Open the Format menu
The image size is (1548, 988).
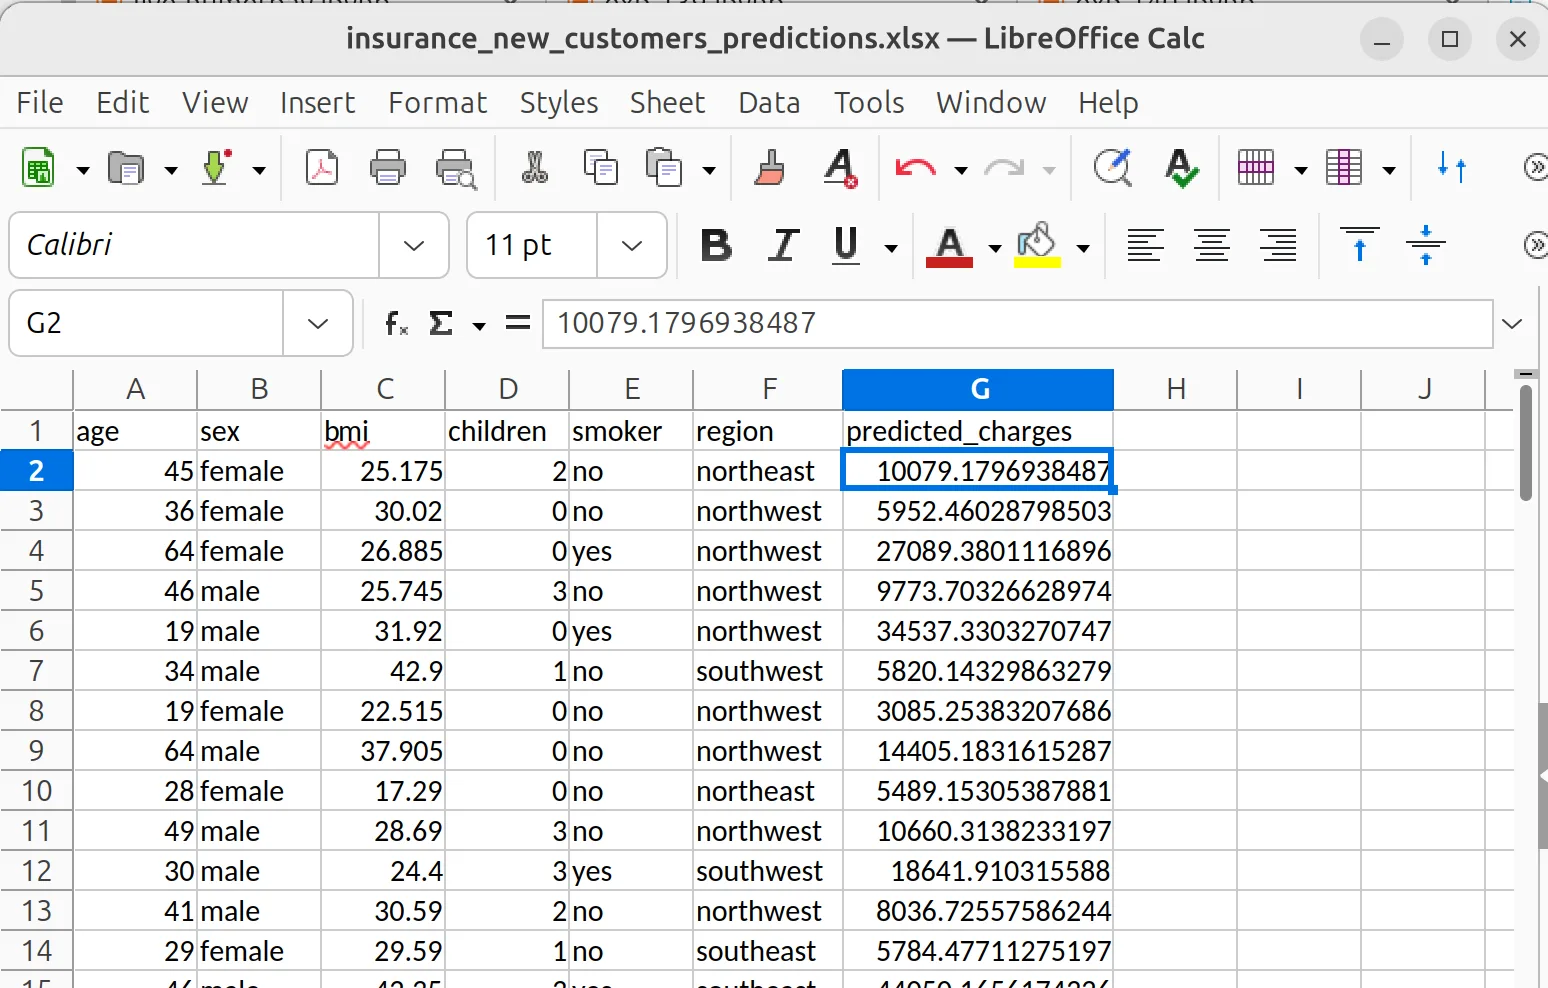pyautogui.click(x=438, y=102)
